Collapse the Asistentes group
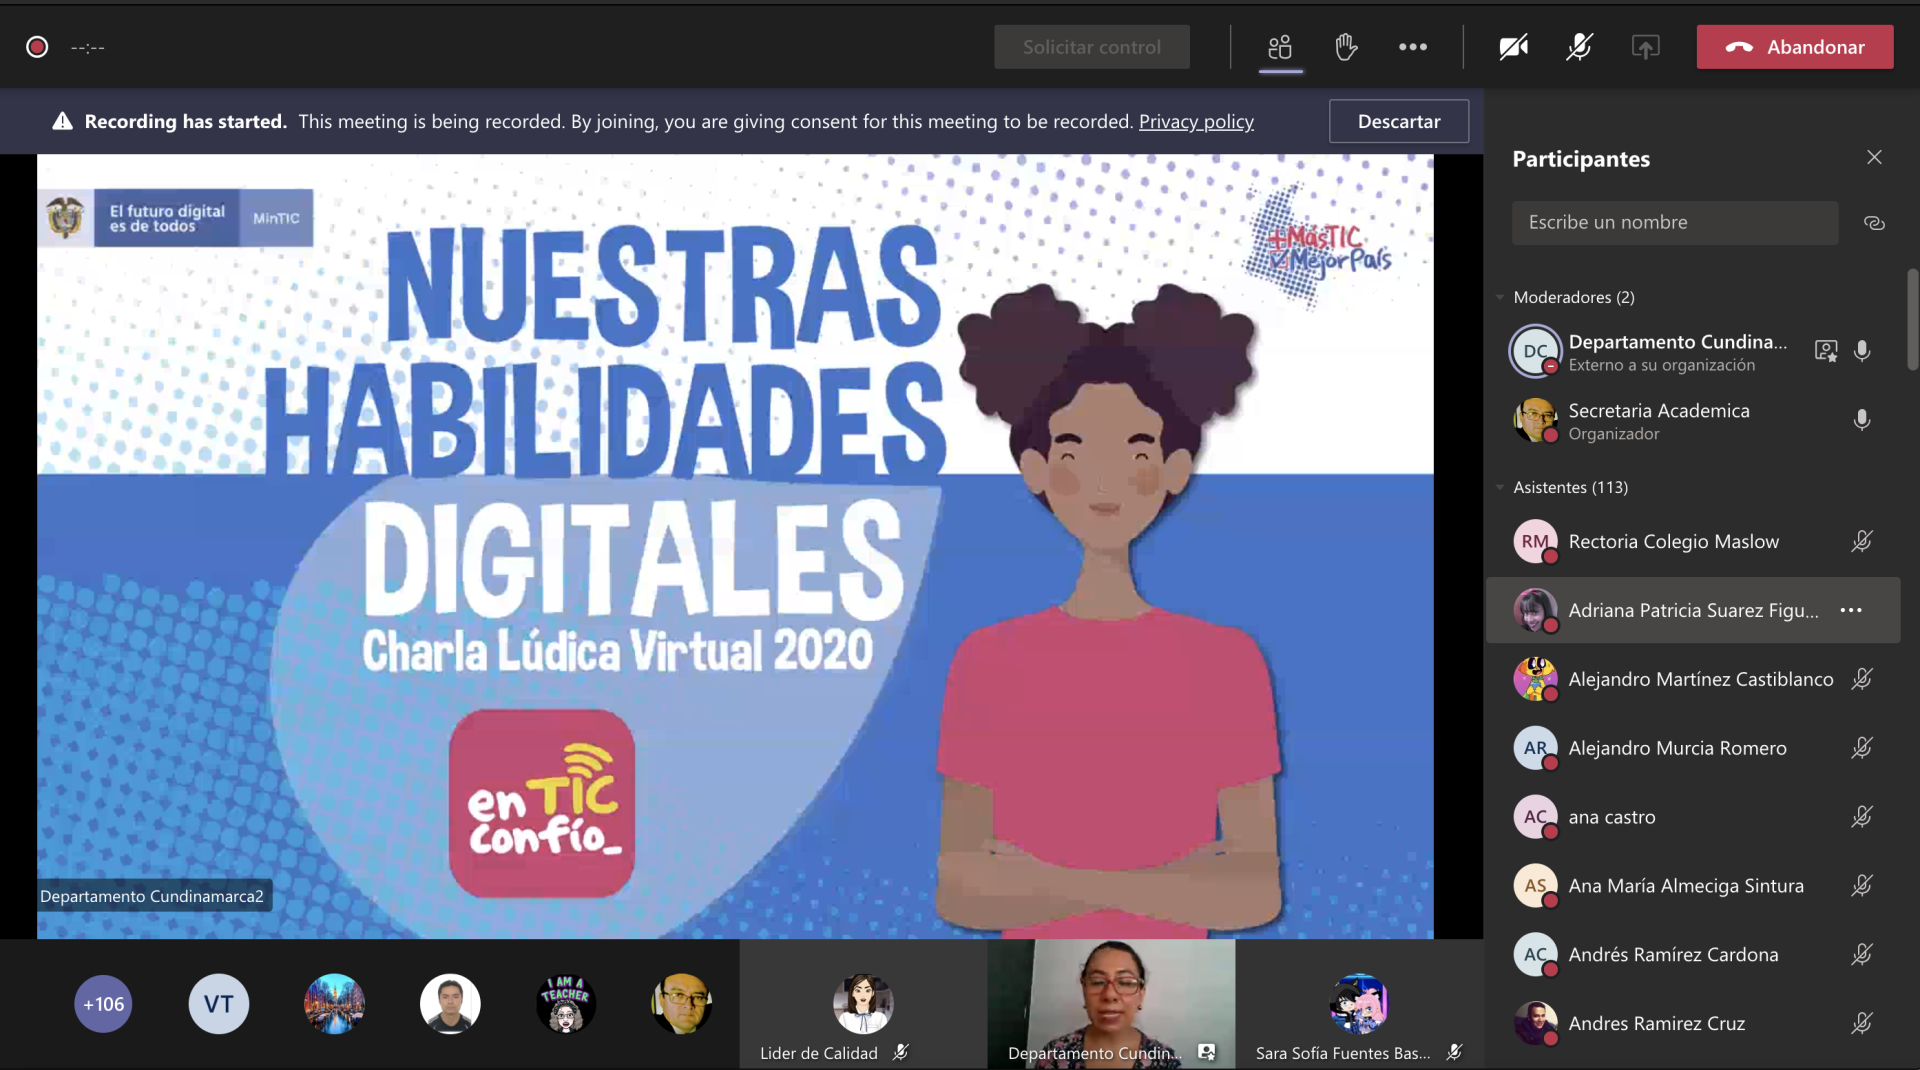This screenshot has height=1070, width=1920. (x=1500, y=487)
